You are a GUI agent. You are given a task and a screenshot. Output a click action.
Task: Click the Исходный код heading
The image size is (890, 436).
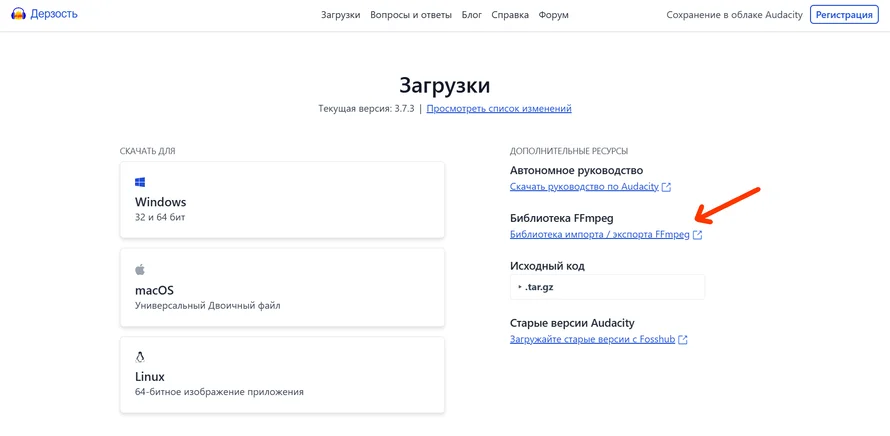pyautogui.click(x=547, y=266)
